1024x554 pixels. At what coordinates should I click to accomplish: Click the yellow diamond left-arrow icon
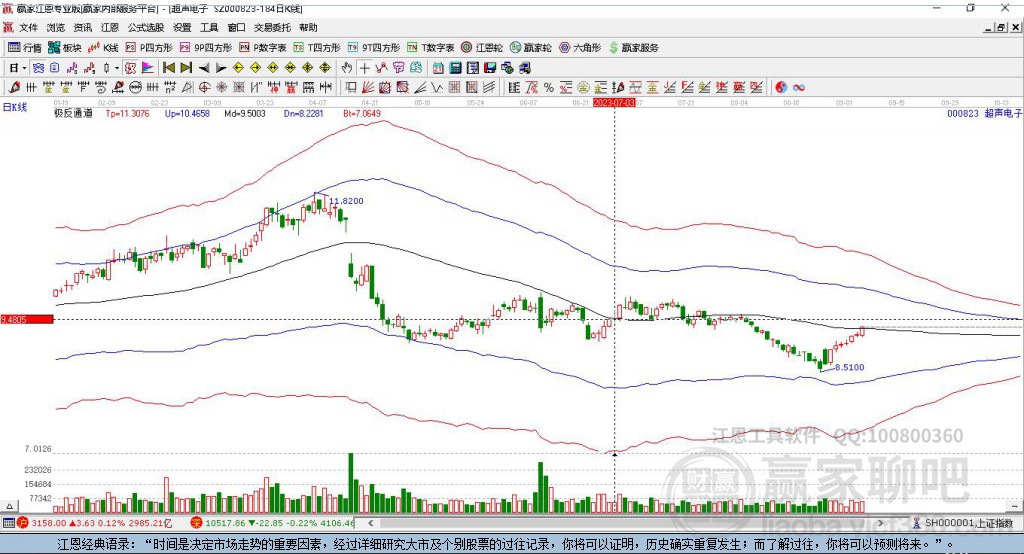click(238, 68)
